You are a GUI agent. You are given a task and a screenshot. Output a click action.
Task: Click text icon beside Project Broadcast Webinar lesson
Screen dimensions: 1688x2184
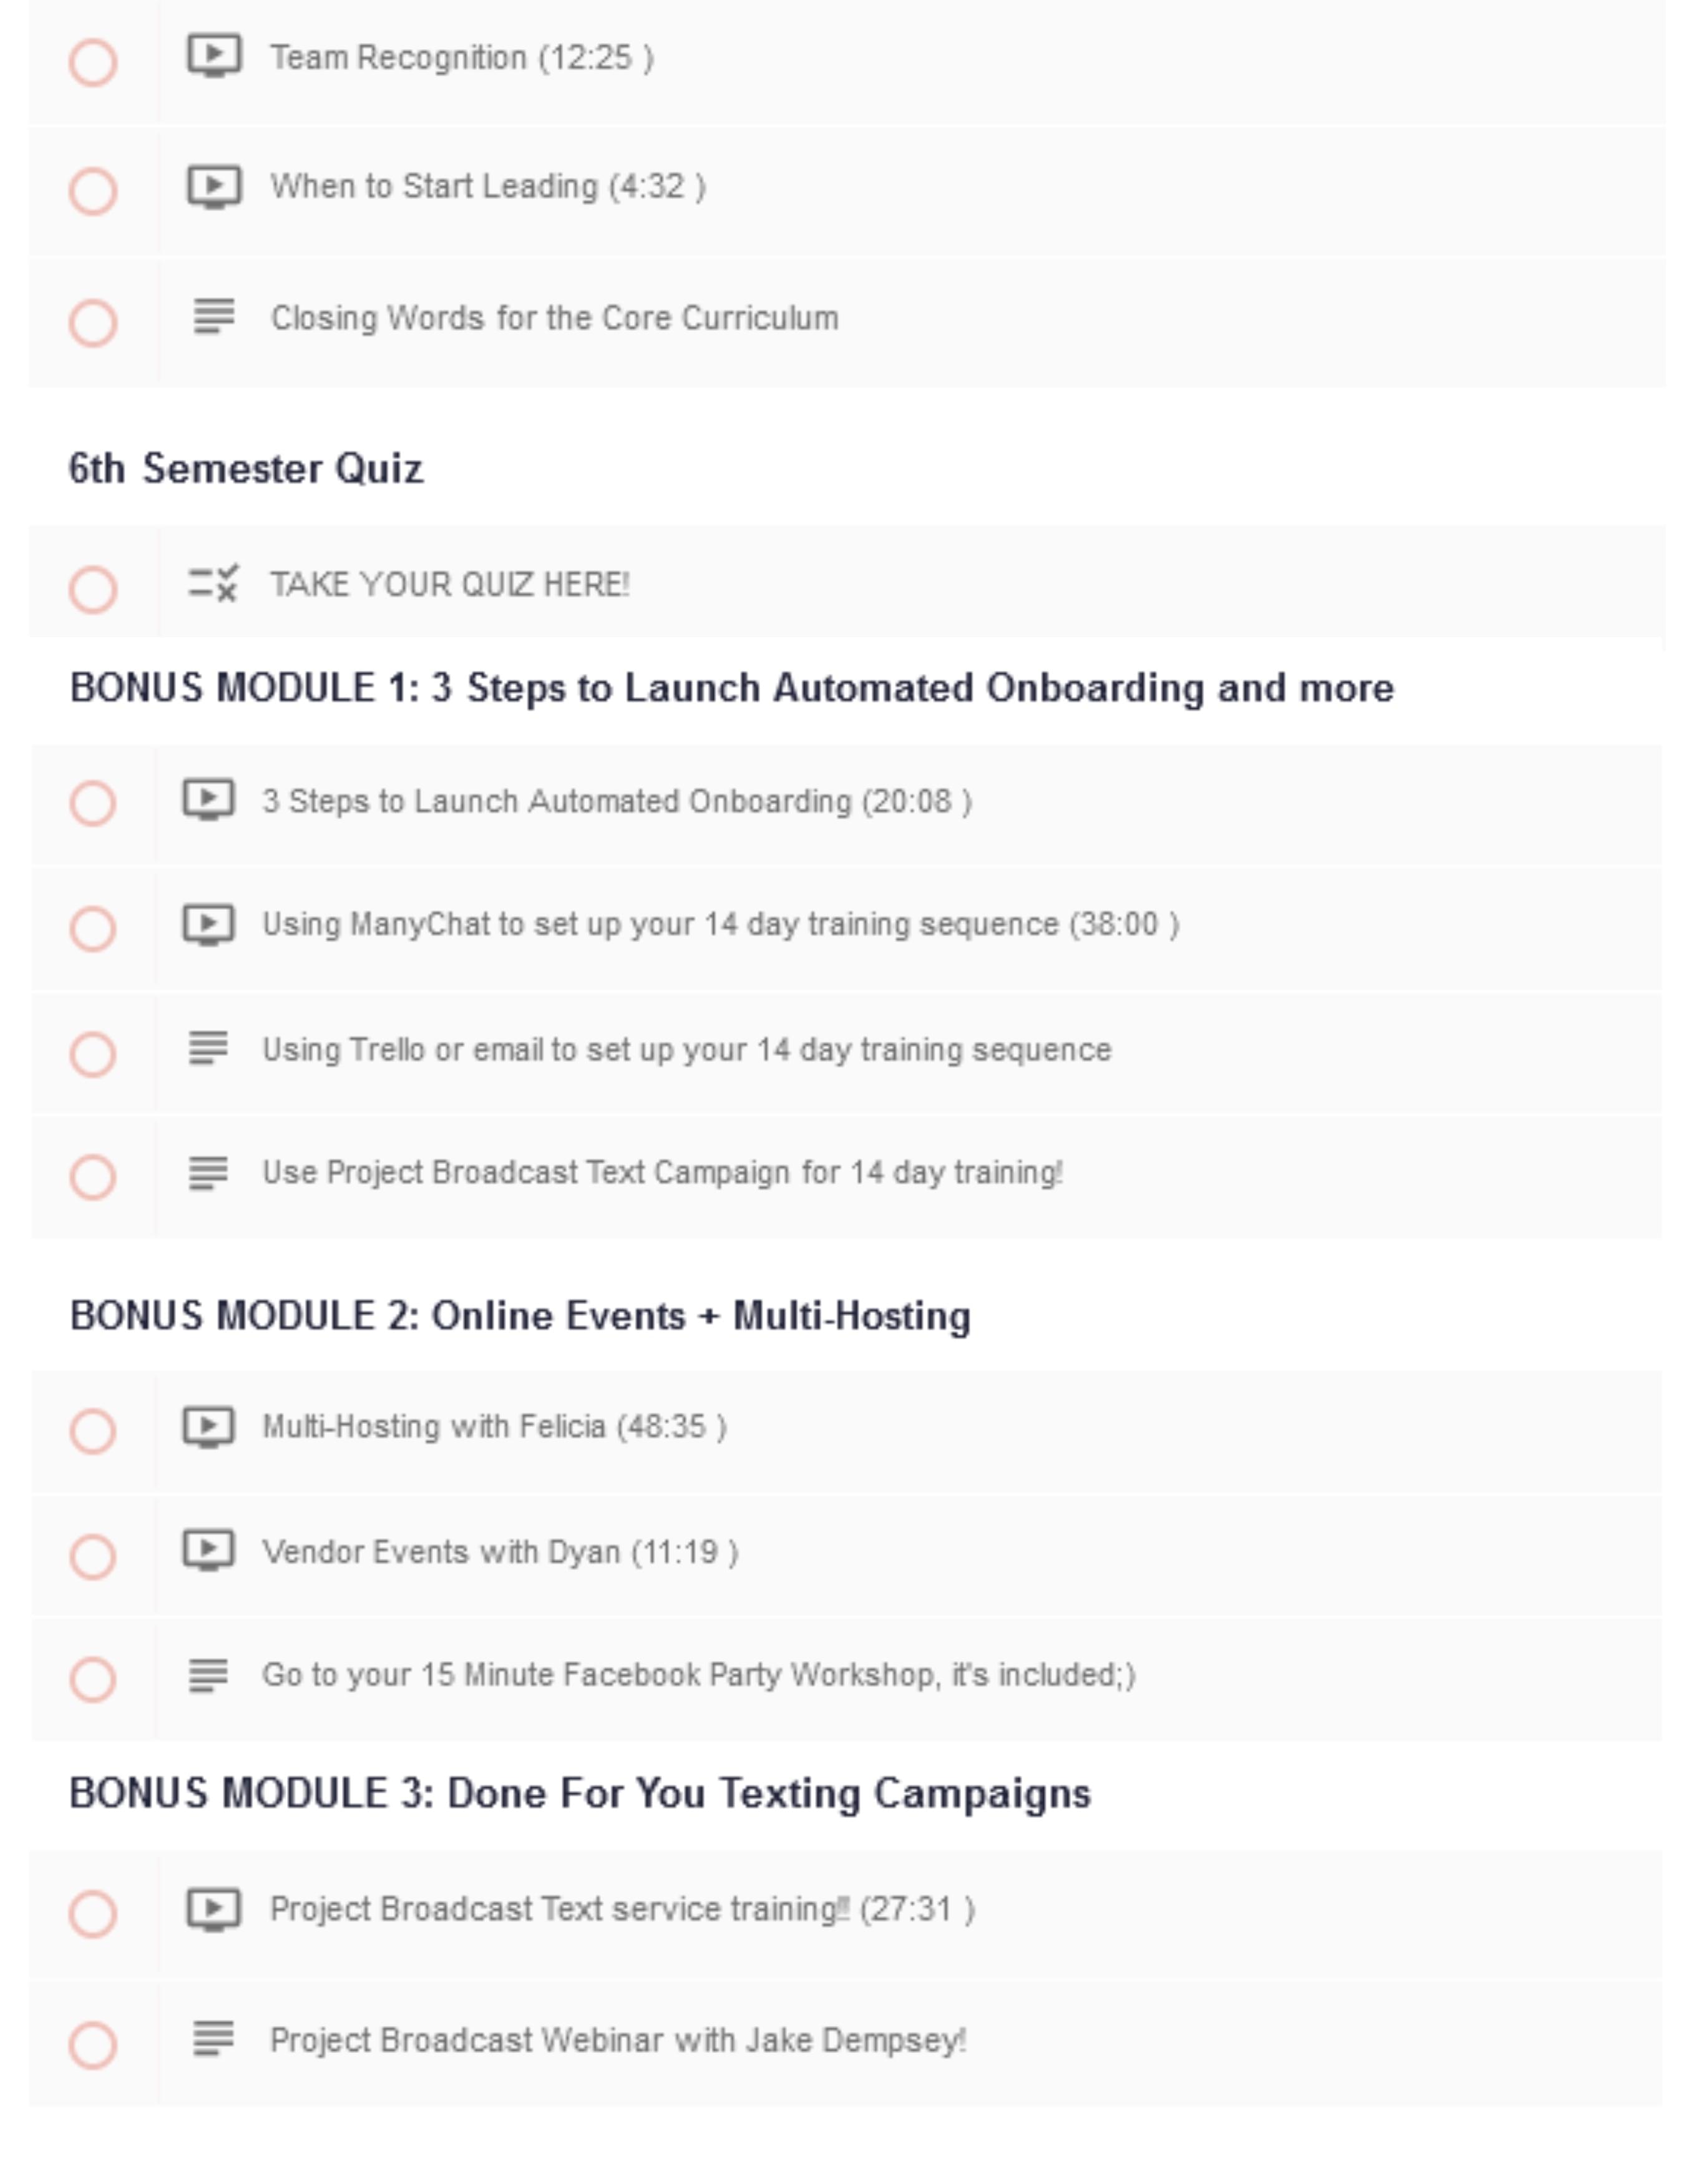(213, 2039)
